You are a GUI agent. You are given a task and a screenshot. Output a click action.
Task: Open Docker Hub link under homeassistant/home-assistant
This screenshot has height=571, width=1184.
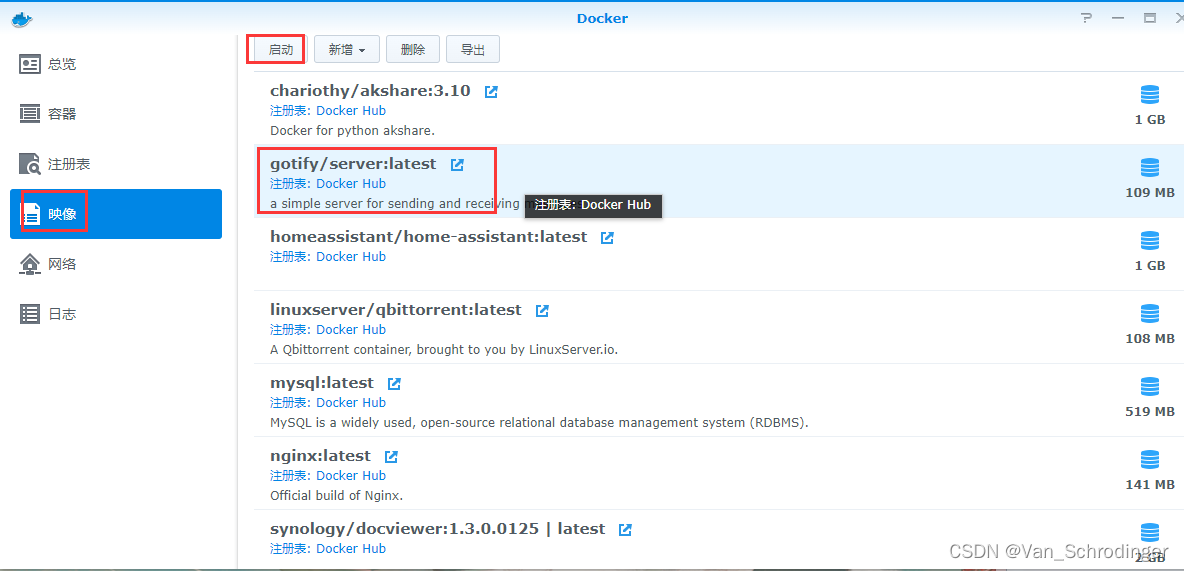click(x=351, y=257)
